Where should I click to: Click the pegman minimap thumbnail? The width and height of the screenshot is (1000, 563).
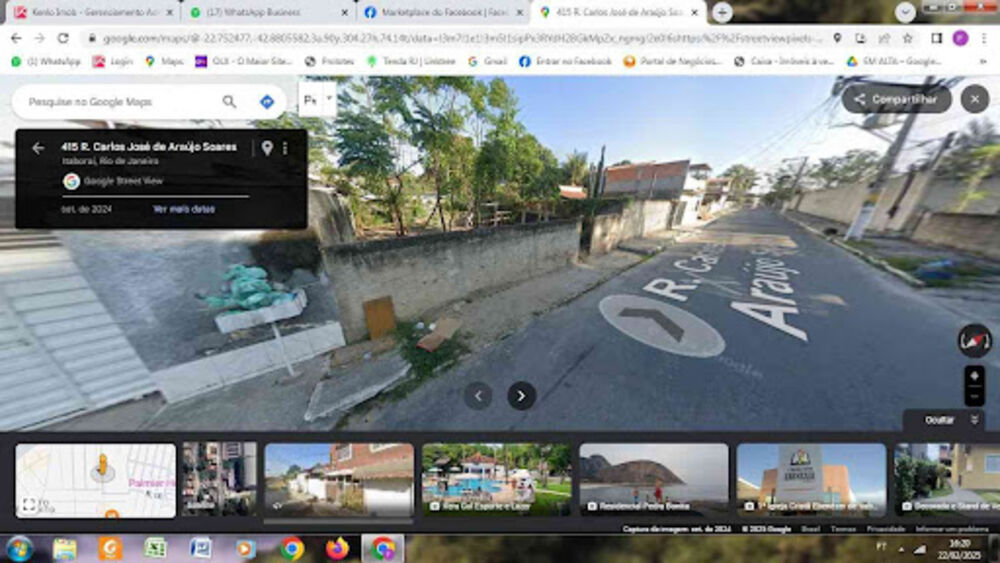[96, 481]
